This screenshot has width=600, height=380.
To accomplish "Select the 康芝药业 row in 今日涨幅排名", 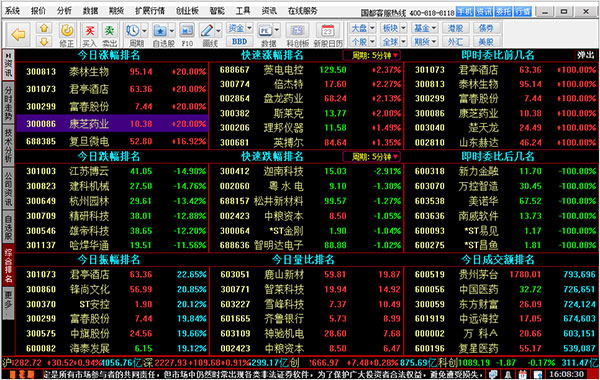I will coord(112,124).
